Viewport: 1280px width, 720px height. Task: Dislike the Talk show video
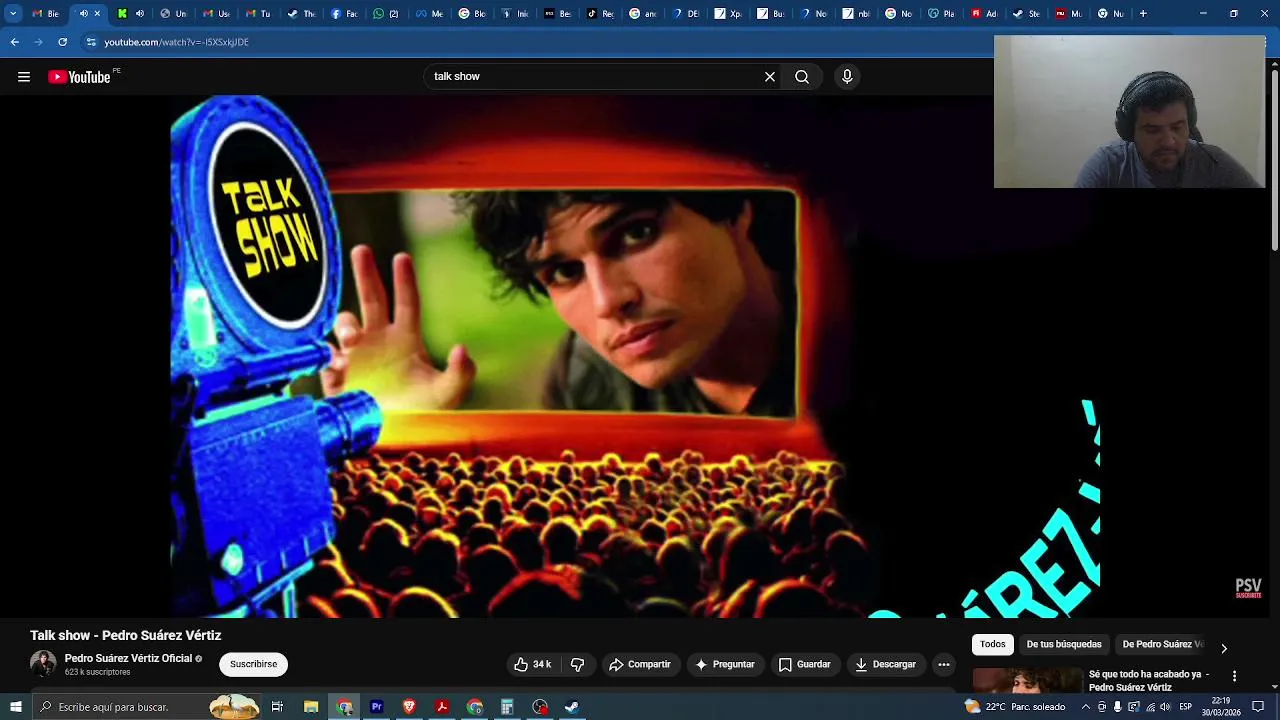[577, 664]
